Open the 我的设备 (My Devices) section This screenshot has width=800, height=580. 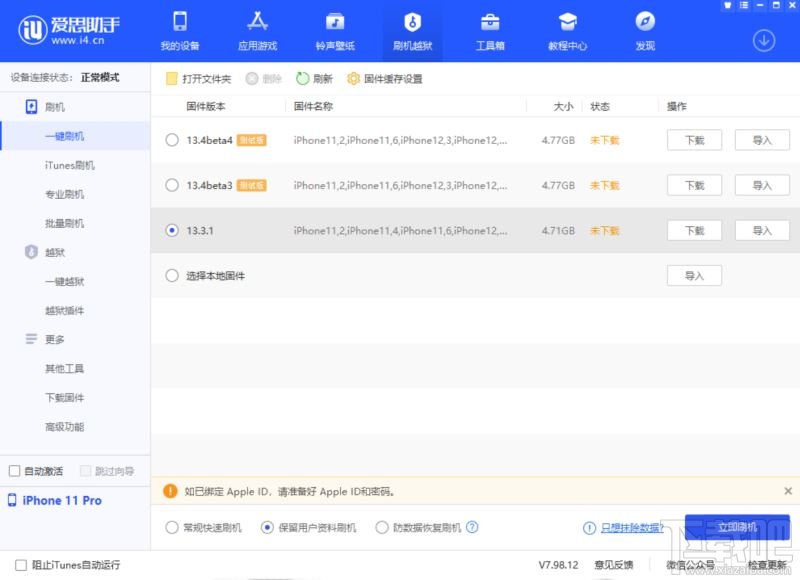point(178,30)
